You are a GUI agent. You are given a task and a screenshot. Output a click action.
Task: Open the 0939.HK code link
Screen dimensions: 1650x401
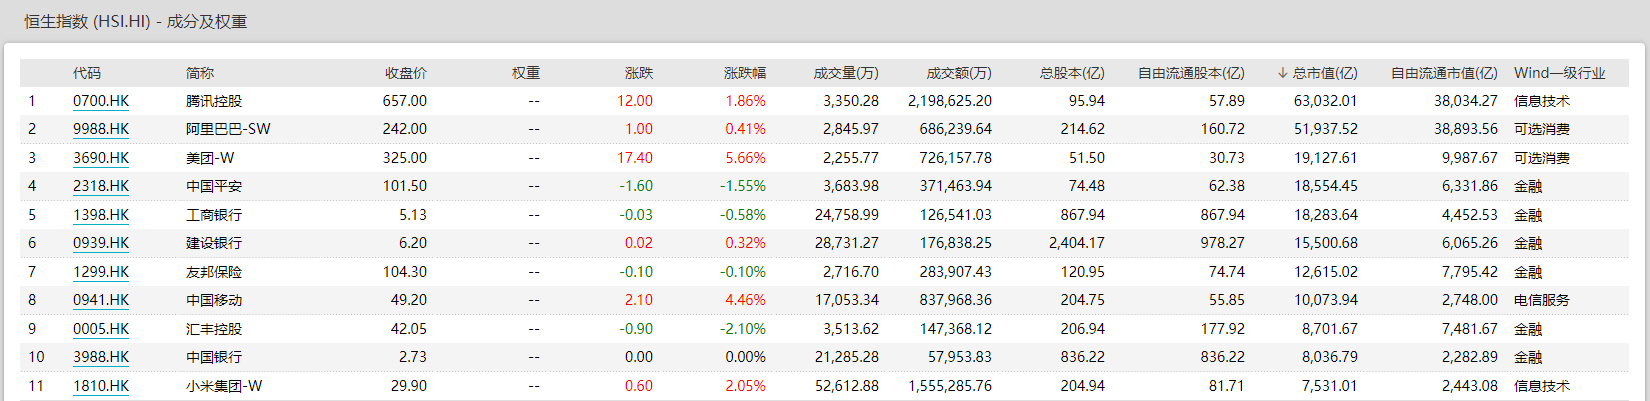click(x=101, y=243)
